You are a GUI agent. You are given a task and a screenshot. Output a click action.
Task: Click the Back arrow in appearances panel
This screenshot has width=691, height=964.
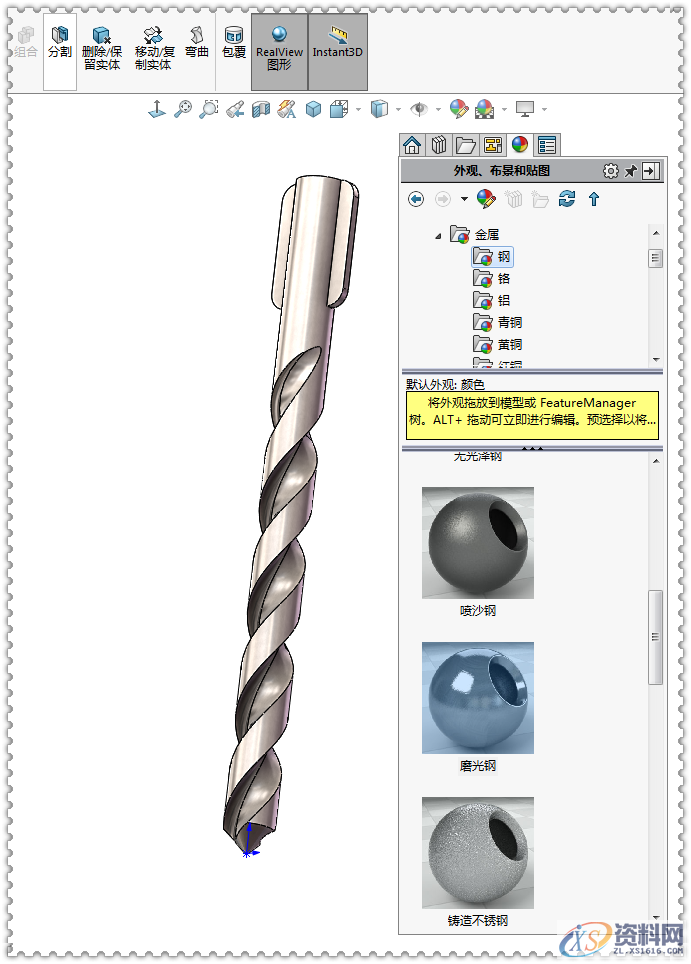(416, 199)
